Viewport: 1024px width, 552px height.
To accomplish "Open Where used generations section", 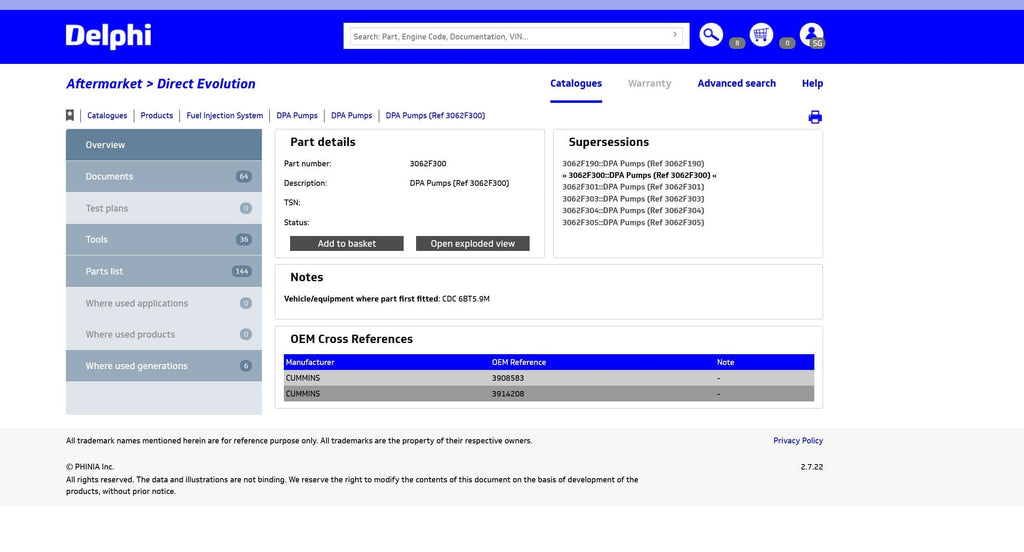I will (136, 366).
